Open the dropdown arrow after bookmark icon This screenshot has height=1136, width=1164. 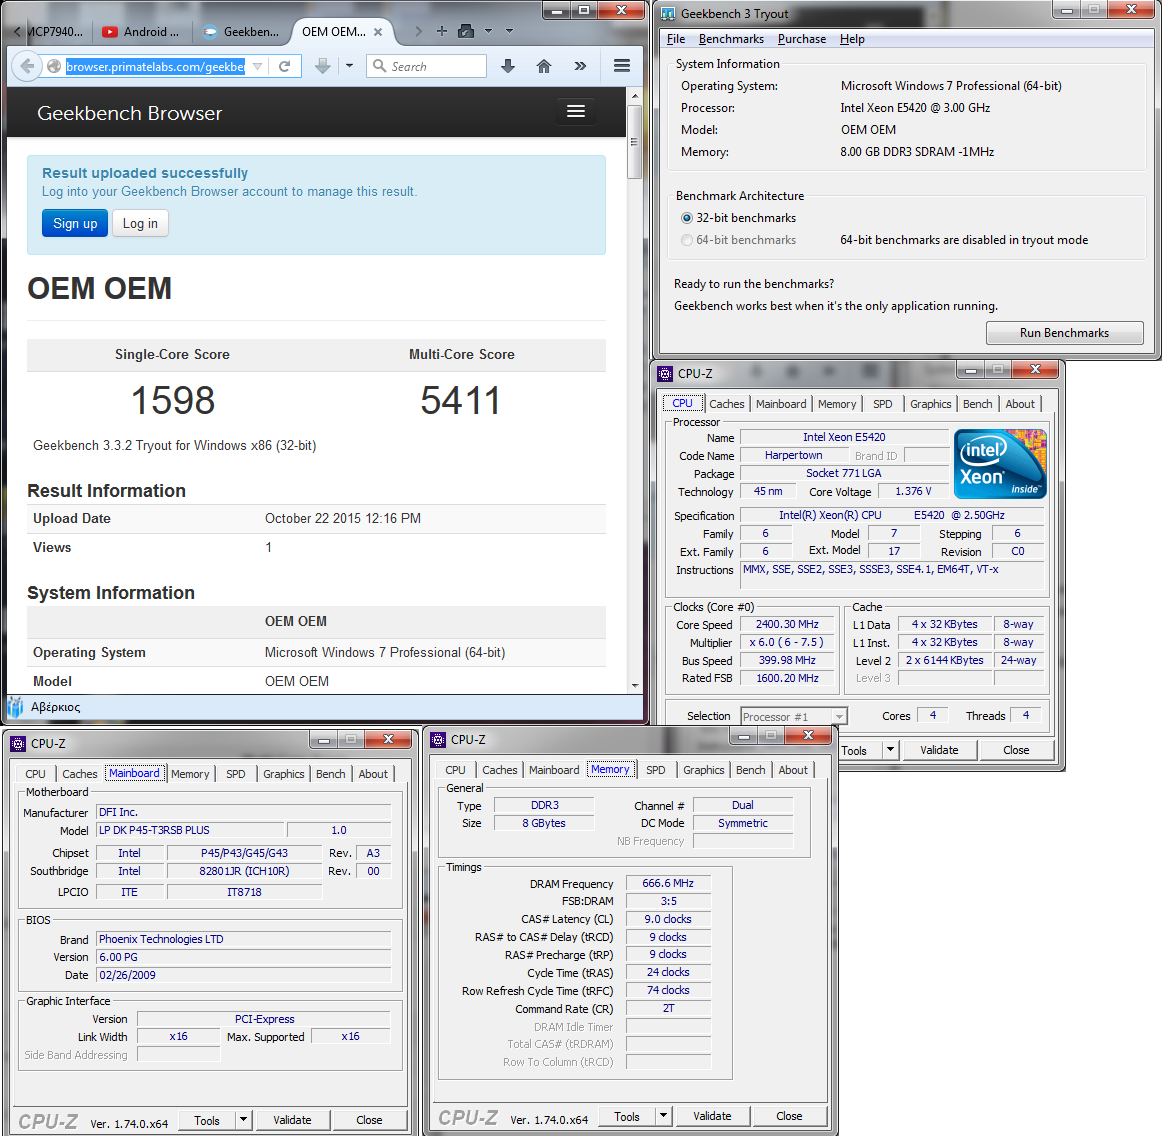(x=349, y=66)
